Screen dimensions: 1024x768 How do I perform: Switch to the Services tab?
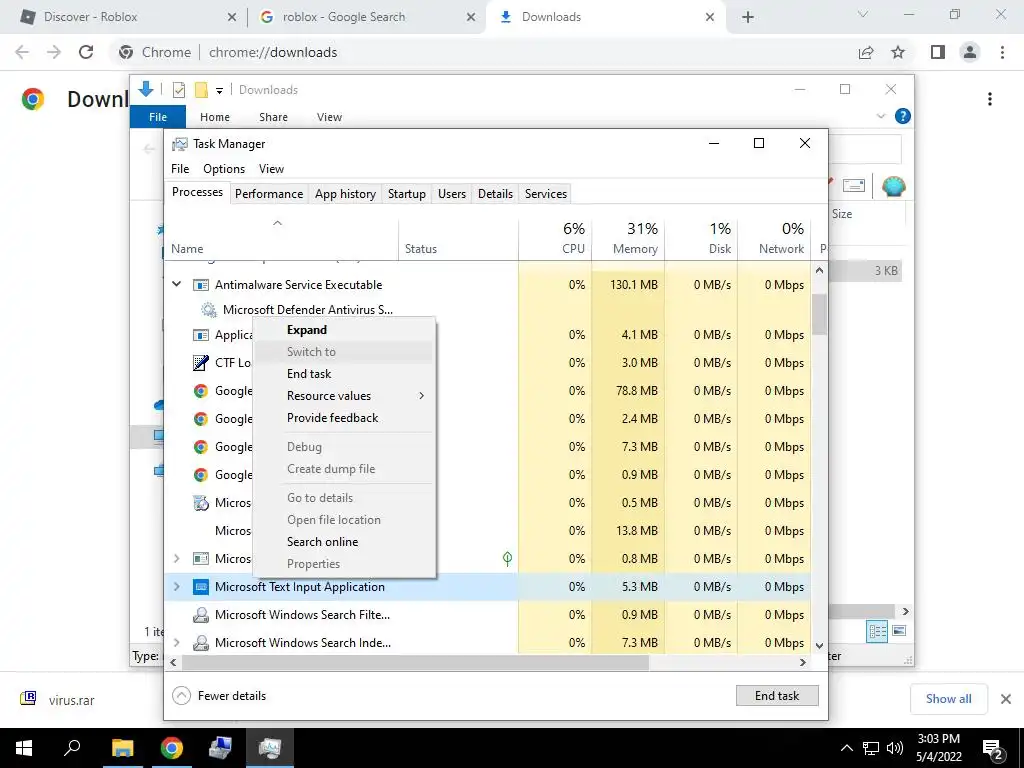click(546, 194)
